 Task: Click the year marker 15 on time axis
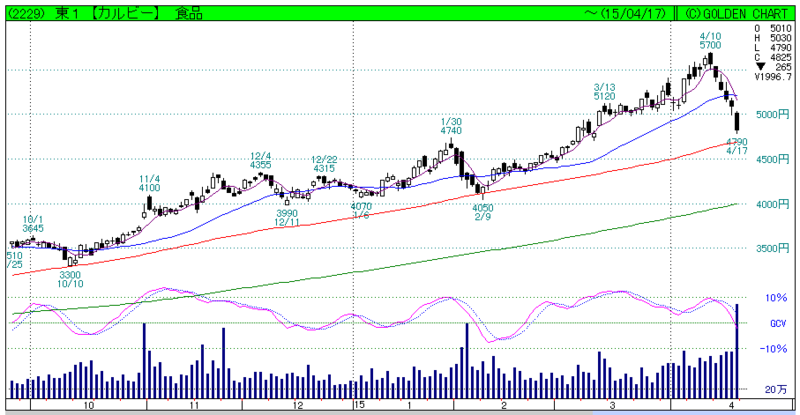click(x=360, y=405)
